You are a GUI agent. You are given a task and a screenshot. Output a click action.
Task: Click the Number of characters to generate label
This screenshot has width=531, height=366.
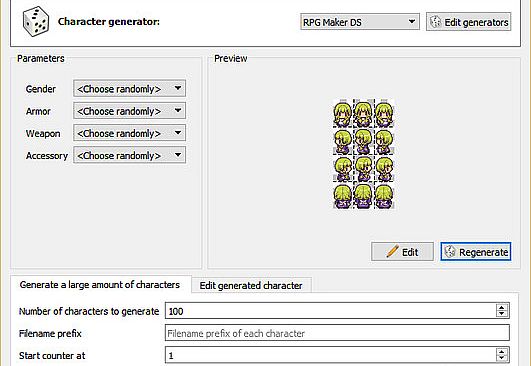click(89, 311)
